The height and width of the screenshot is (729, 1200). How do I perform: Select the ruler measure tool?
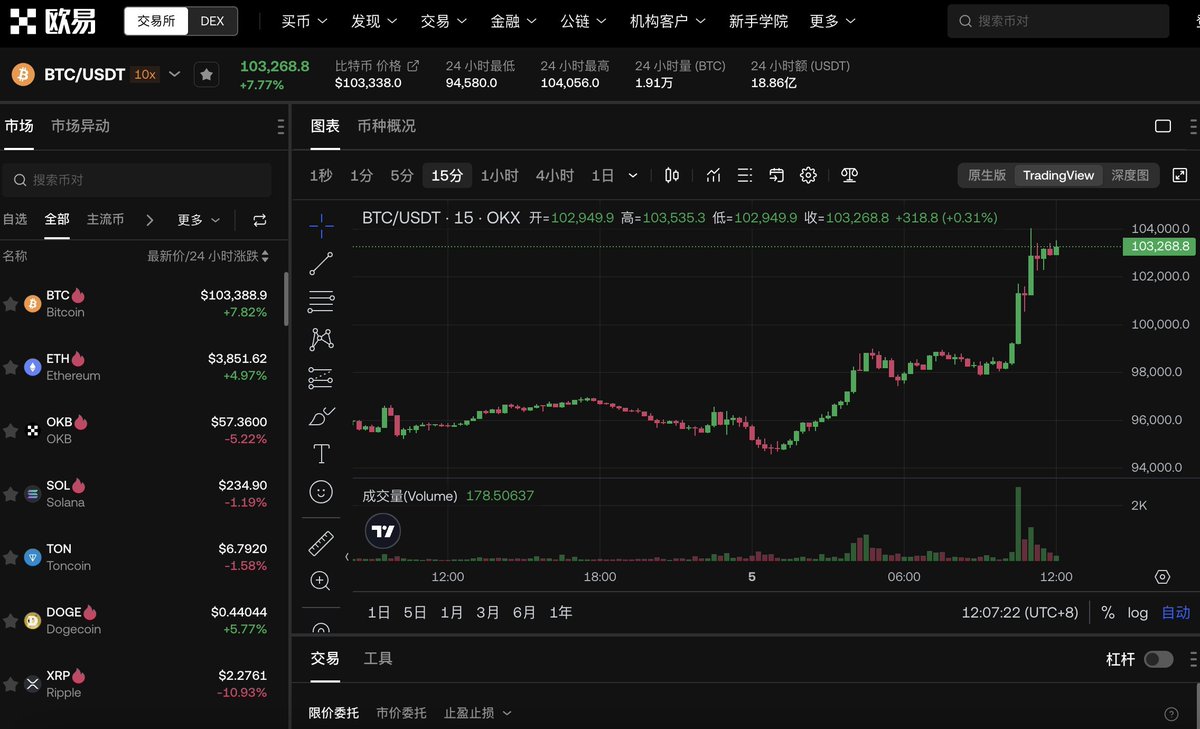pyautogui.click(x=321, y=543)
